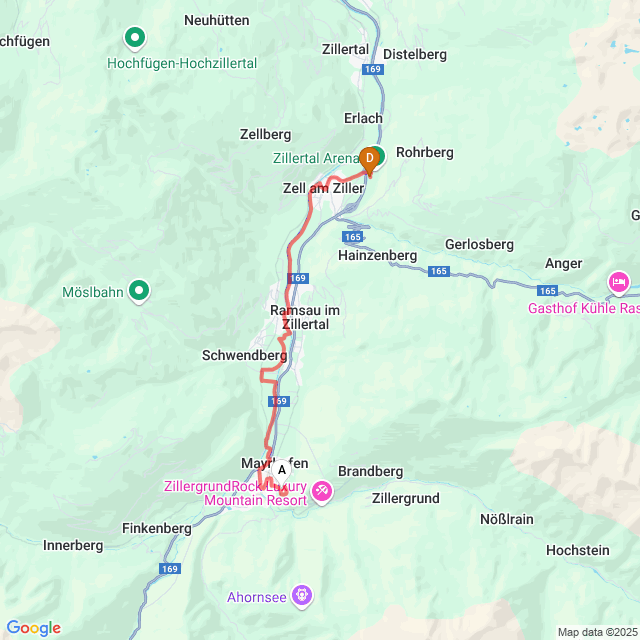Select the Möslbahn green pin icon
640x640 pixels.
(x=139, y=291)
